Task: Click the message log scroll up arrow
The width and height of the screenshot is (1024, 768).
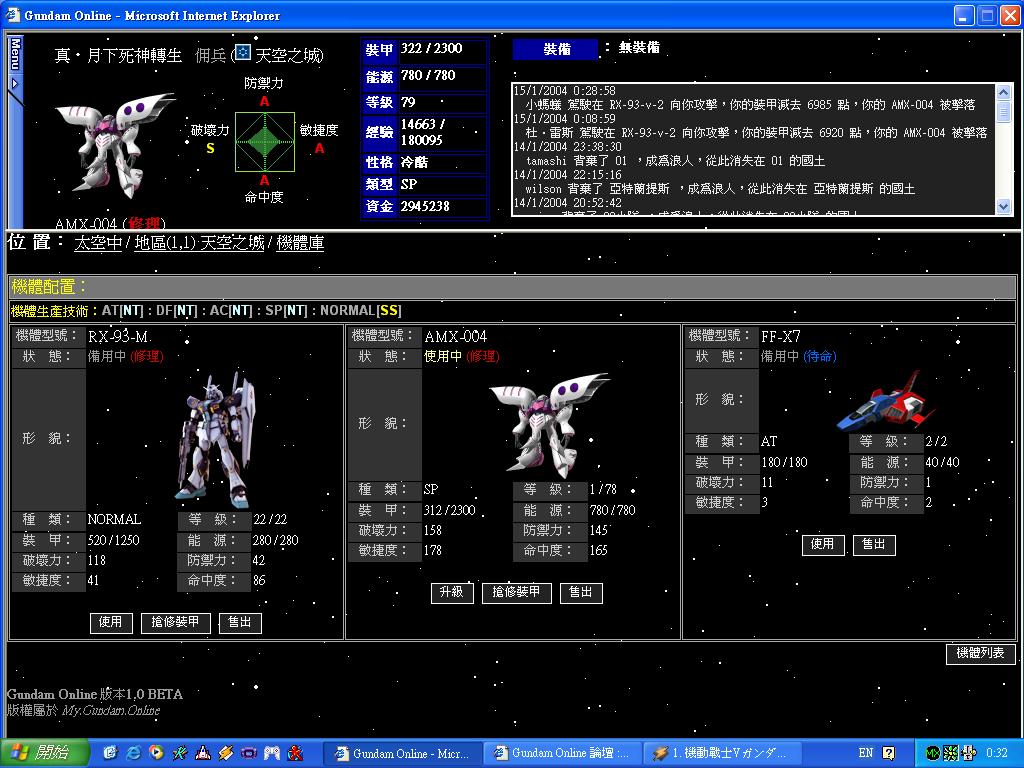Action: pyautogui.click(x=1004, y=92)
